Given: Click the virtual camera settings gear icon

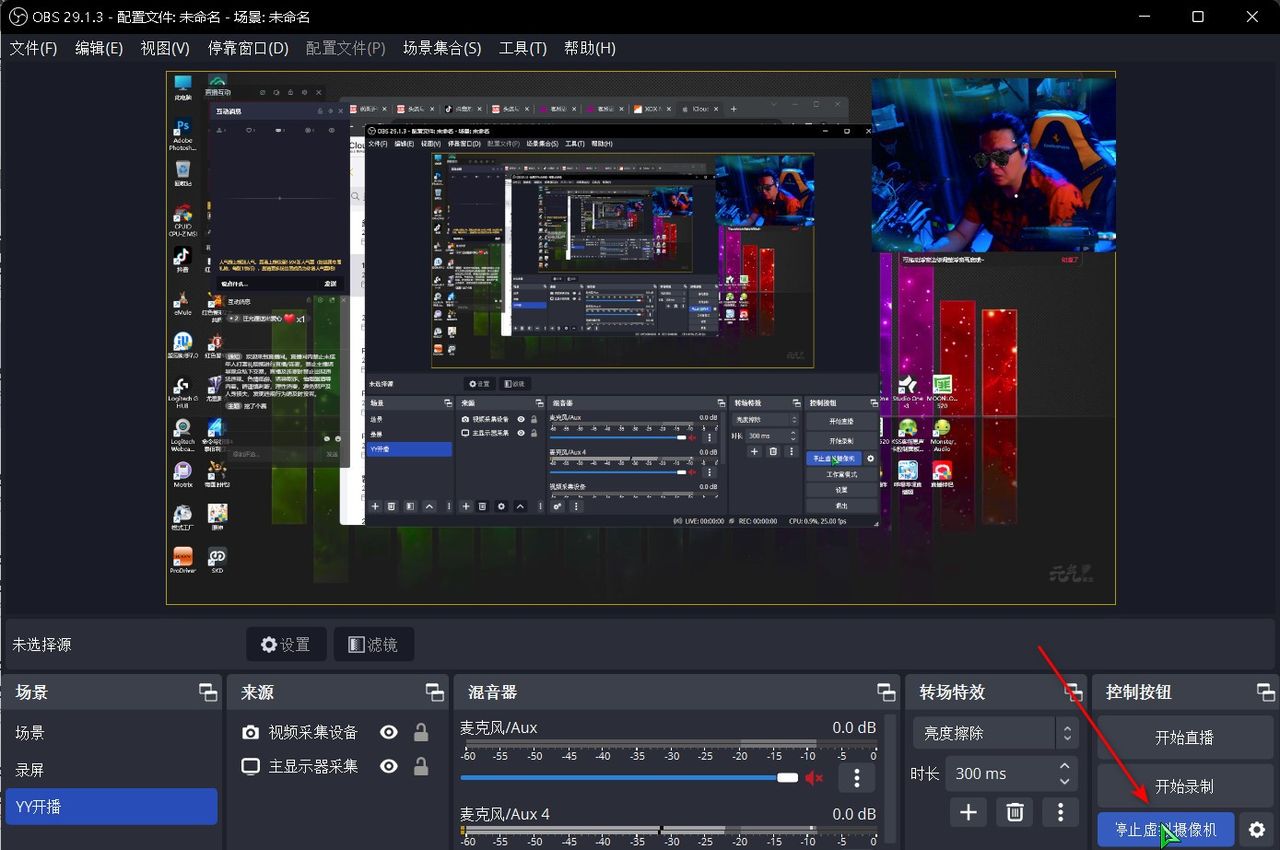Looking at the screenshot, I should 1257,830.
